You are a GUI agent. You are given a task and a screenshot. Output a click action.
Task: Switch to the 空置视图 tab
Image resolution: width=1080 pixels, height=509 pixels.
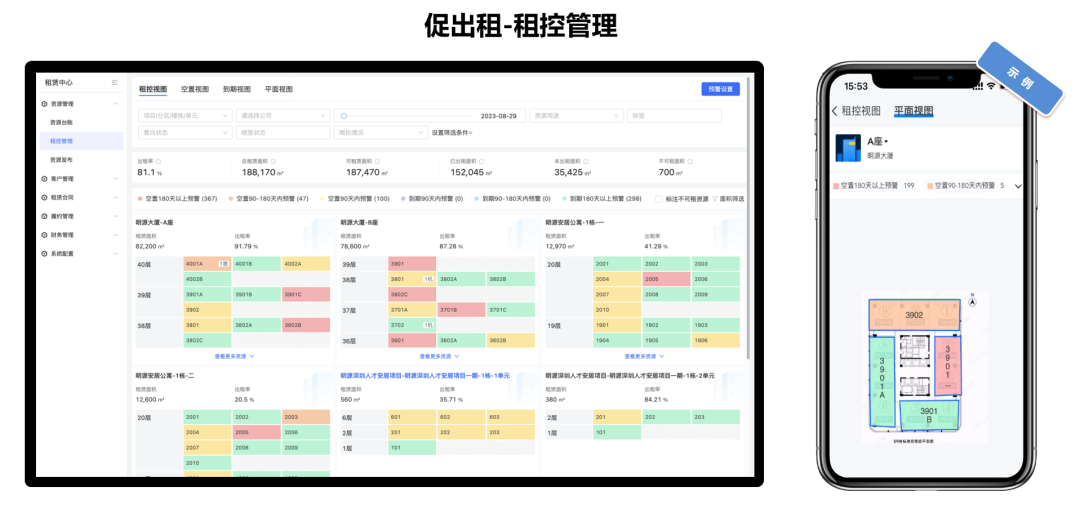(195, 89)
